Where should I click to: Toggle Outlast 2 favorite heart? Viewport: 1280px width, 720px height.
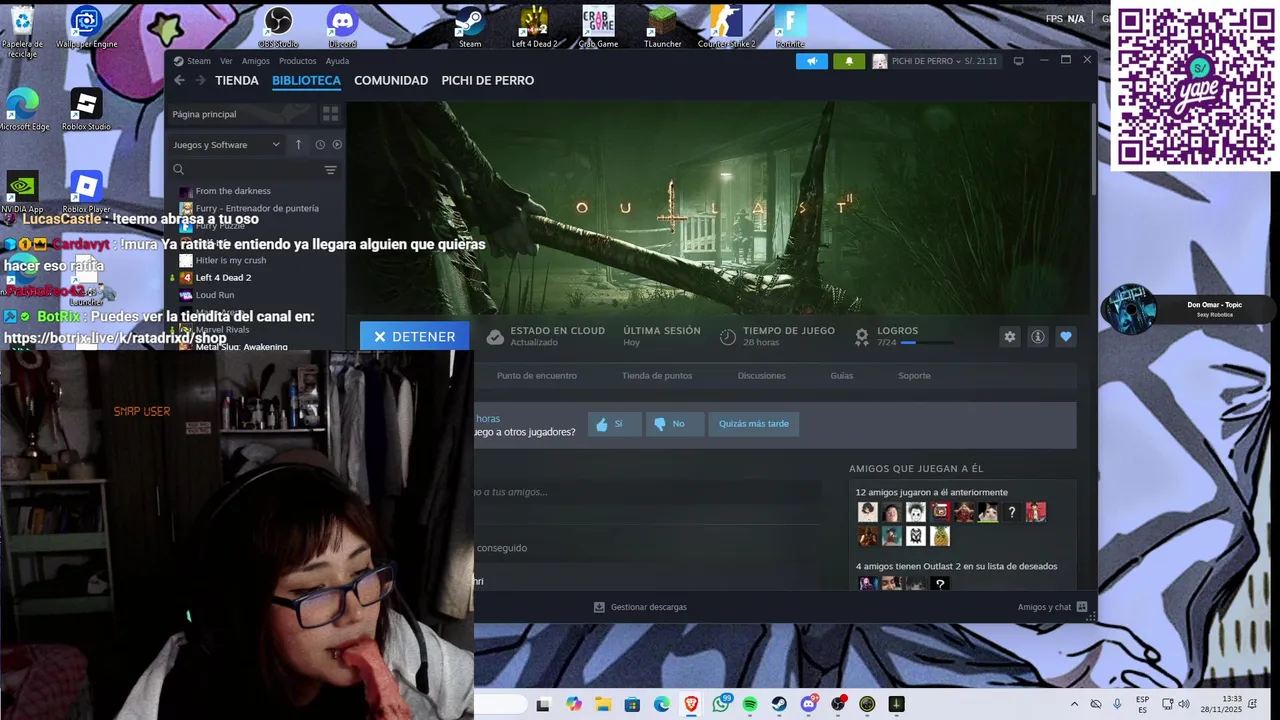point(1066,337)
